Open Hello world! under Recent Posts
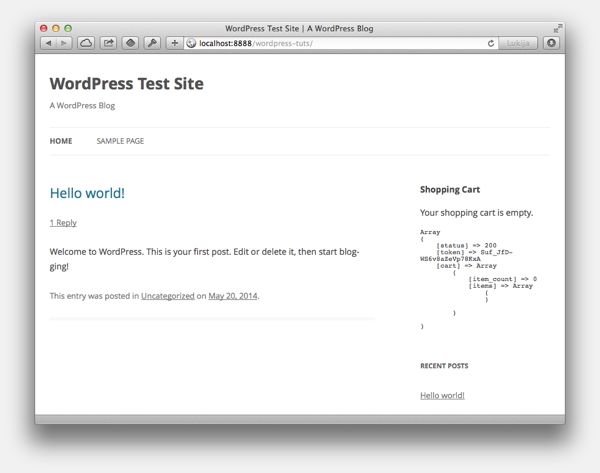The width and height of the screenshot is (600, 473). (x=442, y=395)
